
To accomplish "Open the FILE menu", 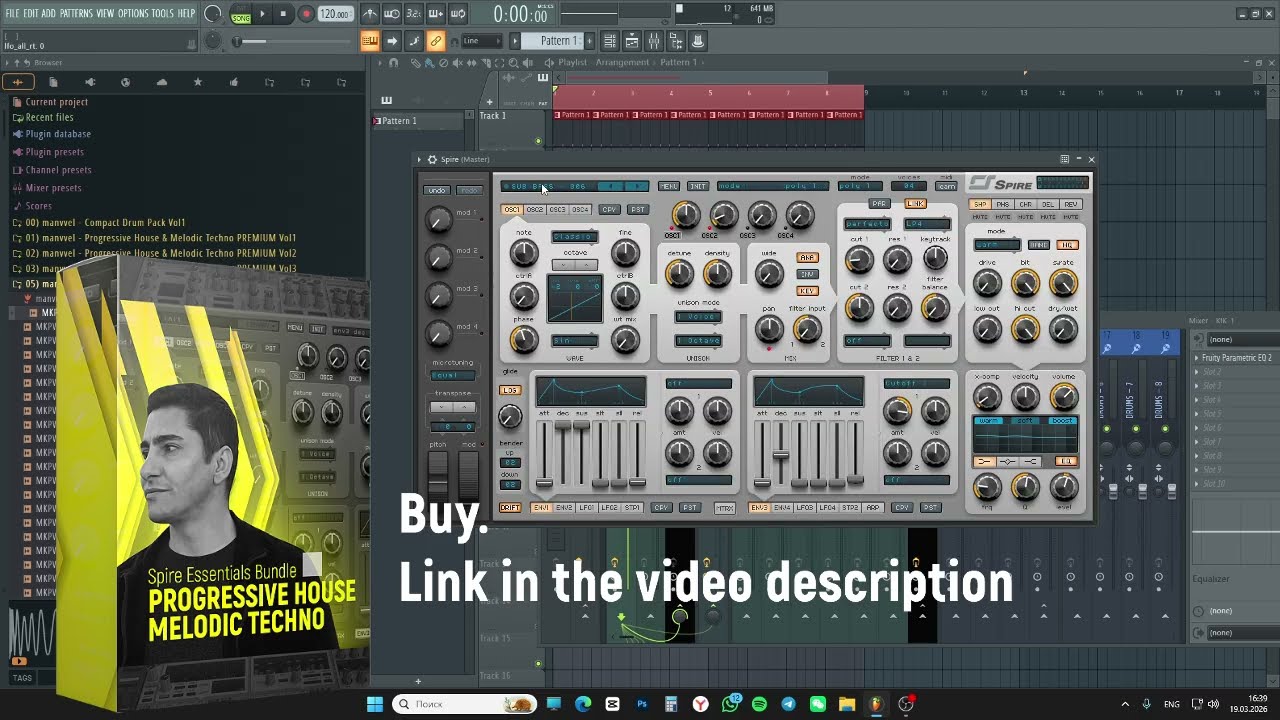I will tap(12, 13).
